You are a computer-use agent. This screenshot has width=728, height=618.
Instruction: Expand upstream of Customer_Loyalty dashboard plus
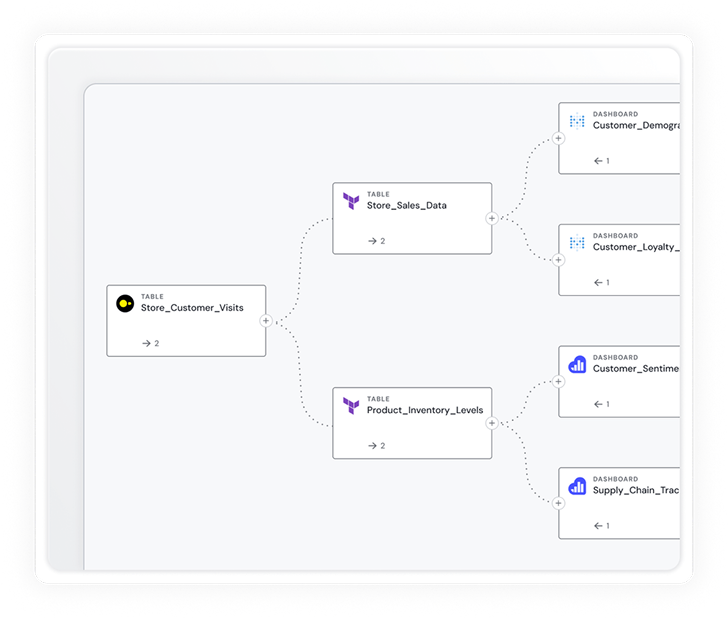(559, 260)
